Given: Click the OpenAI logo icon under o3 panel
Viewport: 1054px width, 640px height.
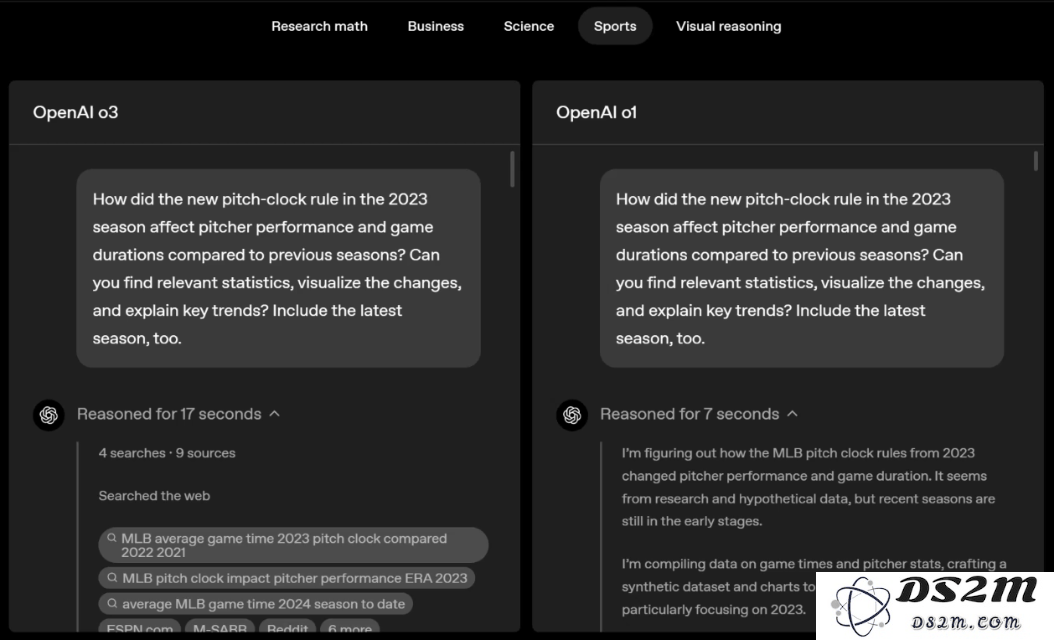Looking at the screenshot, I should [49, 415].
